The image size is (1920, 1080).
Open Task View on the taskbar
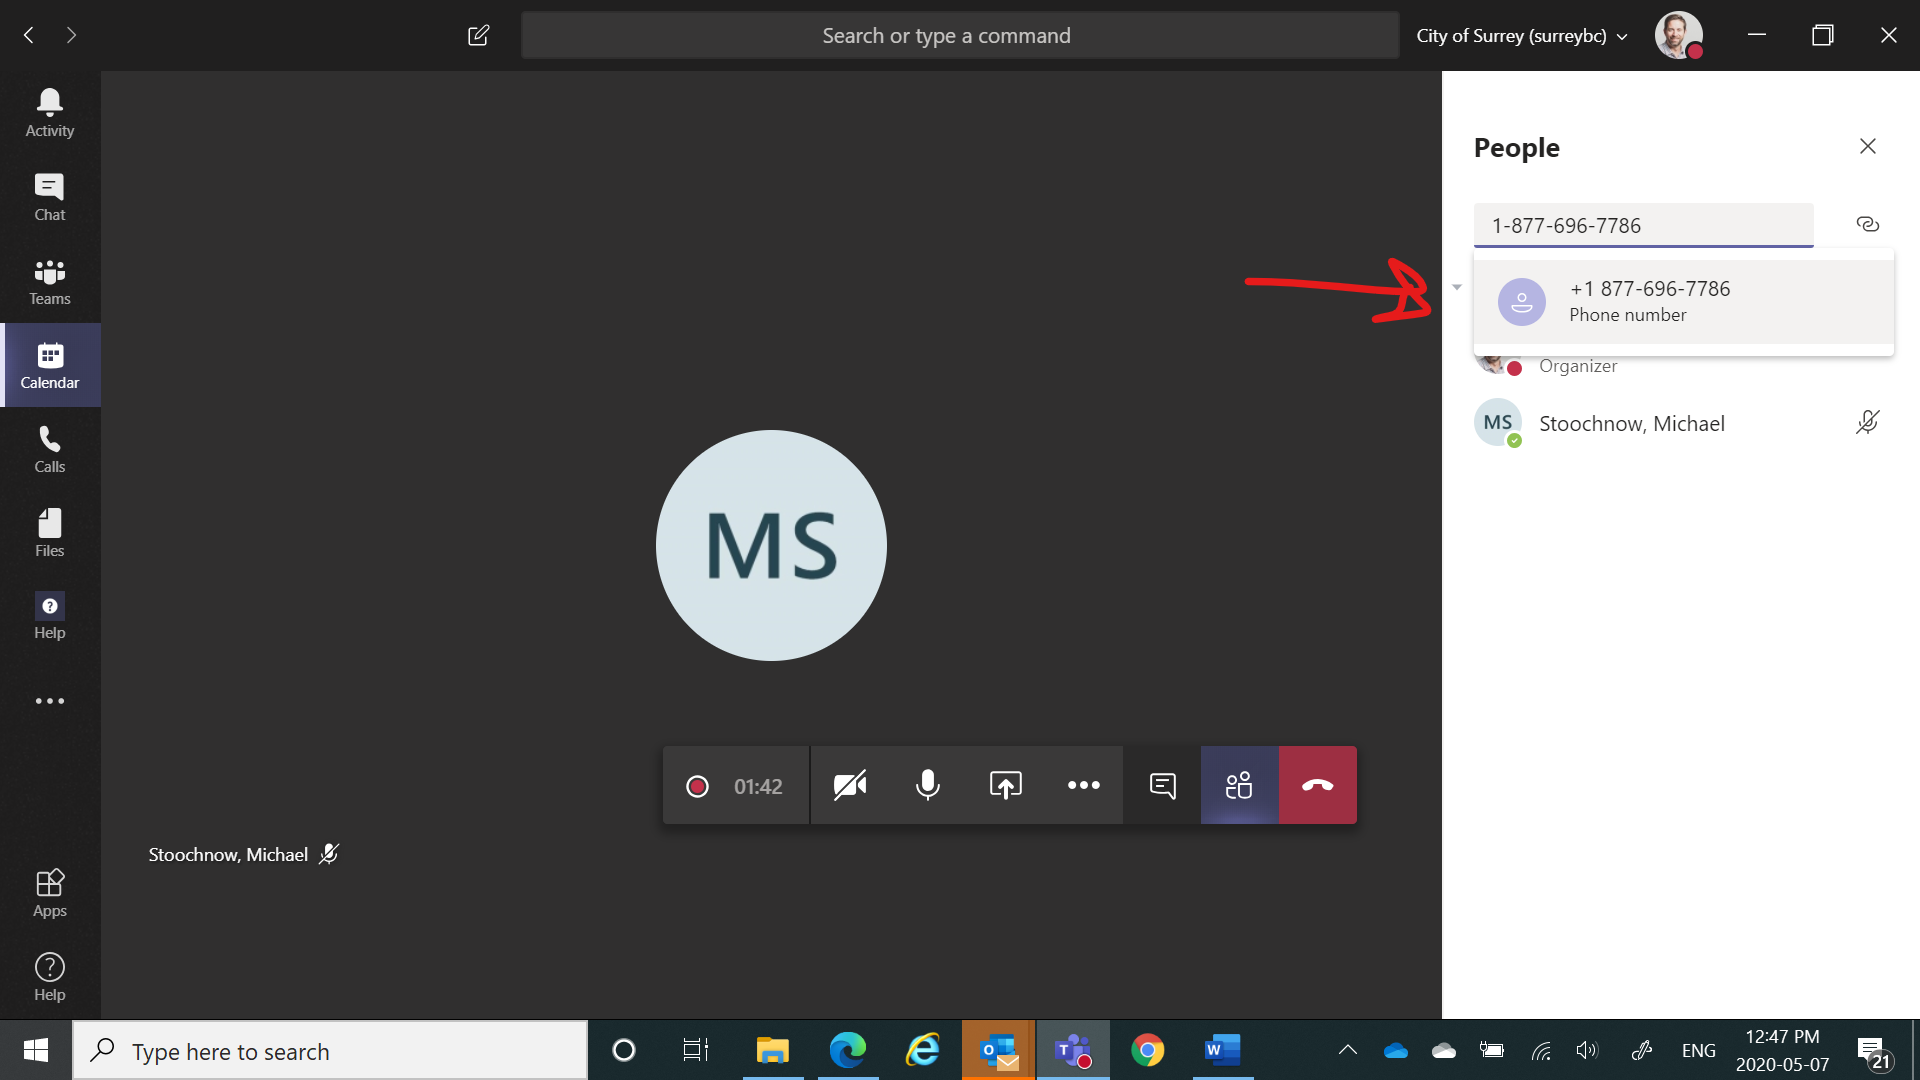click(x=696, y=1050)
